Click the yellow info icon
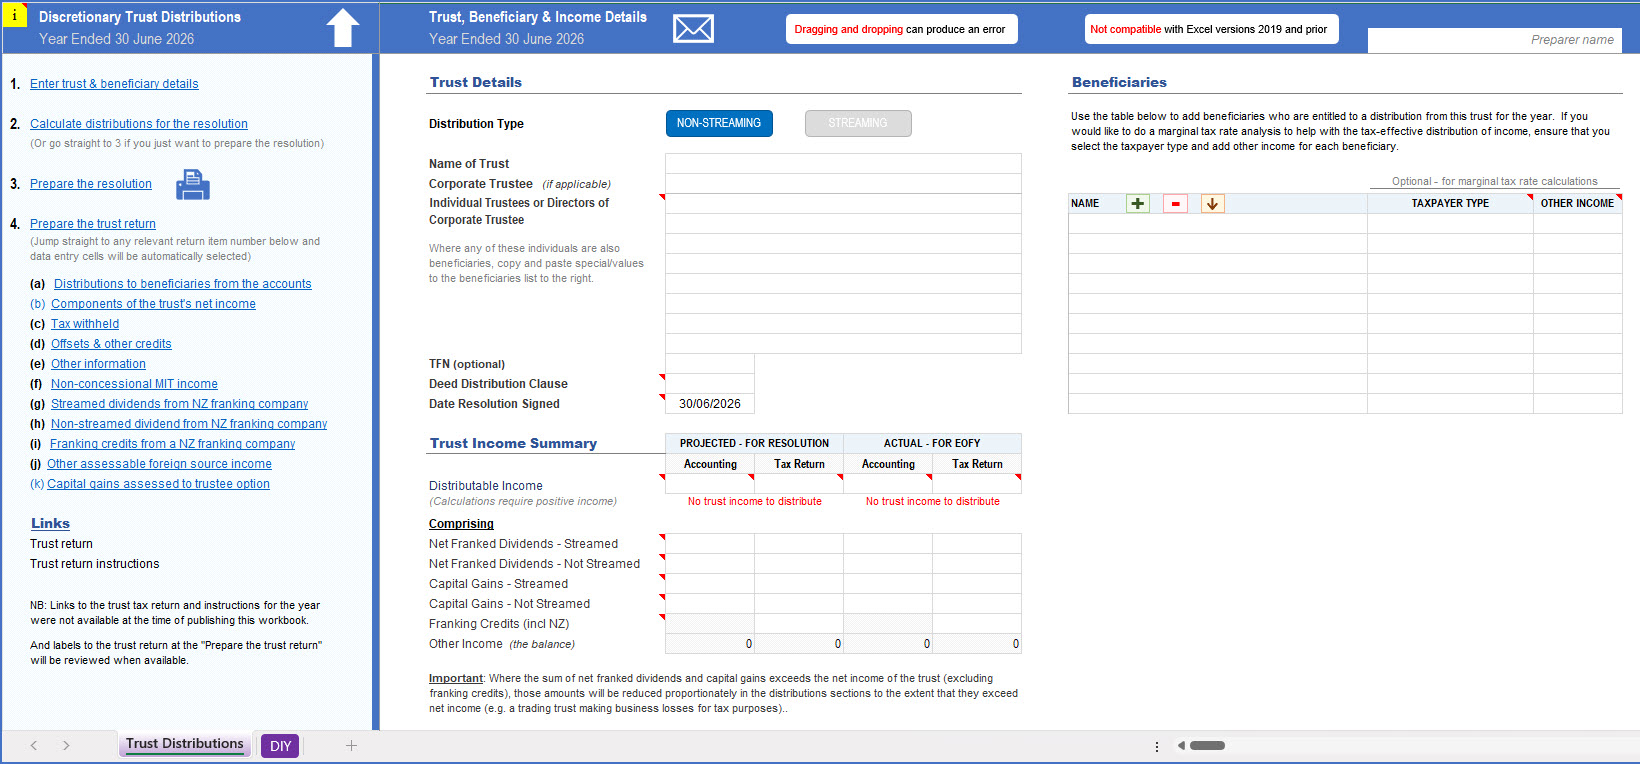This screenshot has height=764, width=1640. [x=14, y=15]
